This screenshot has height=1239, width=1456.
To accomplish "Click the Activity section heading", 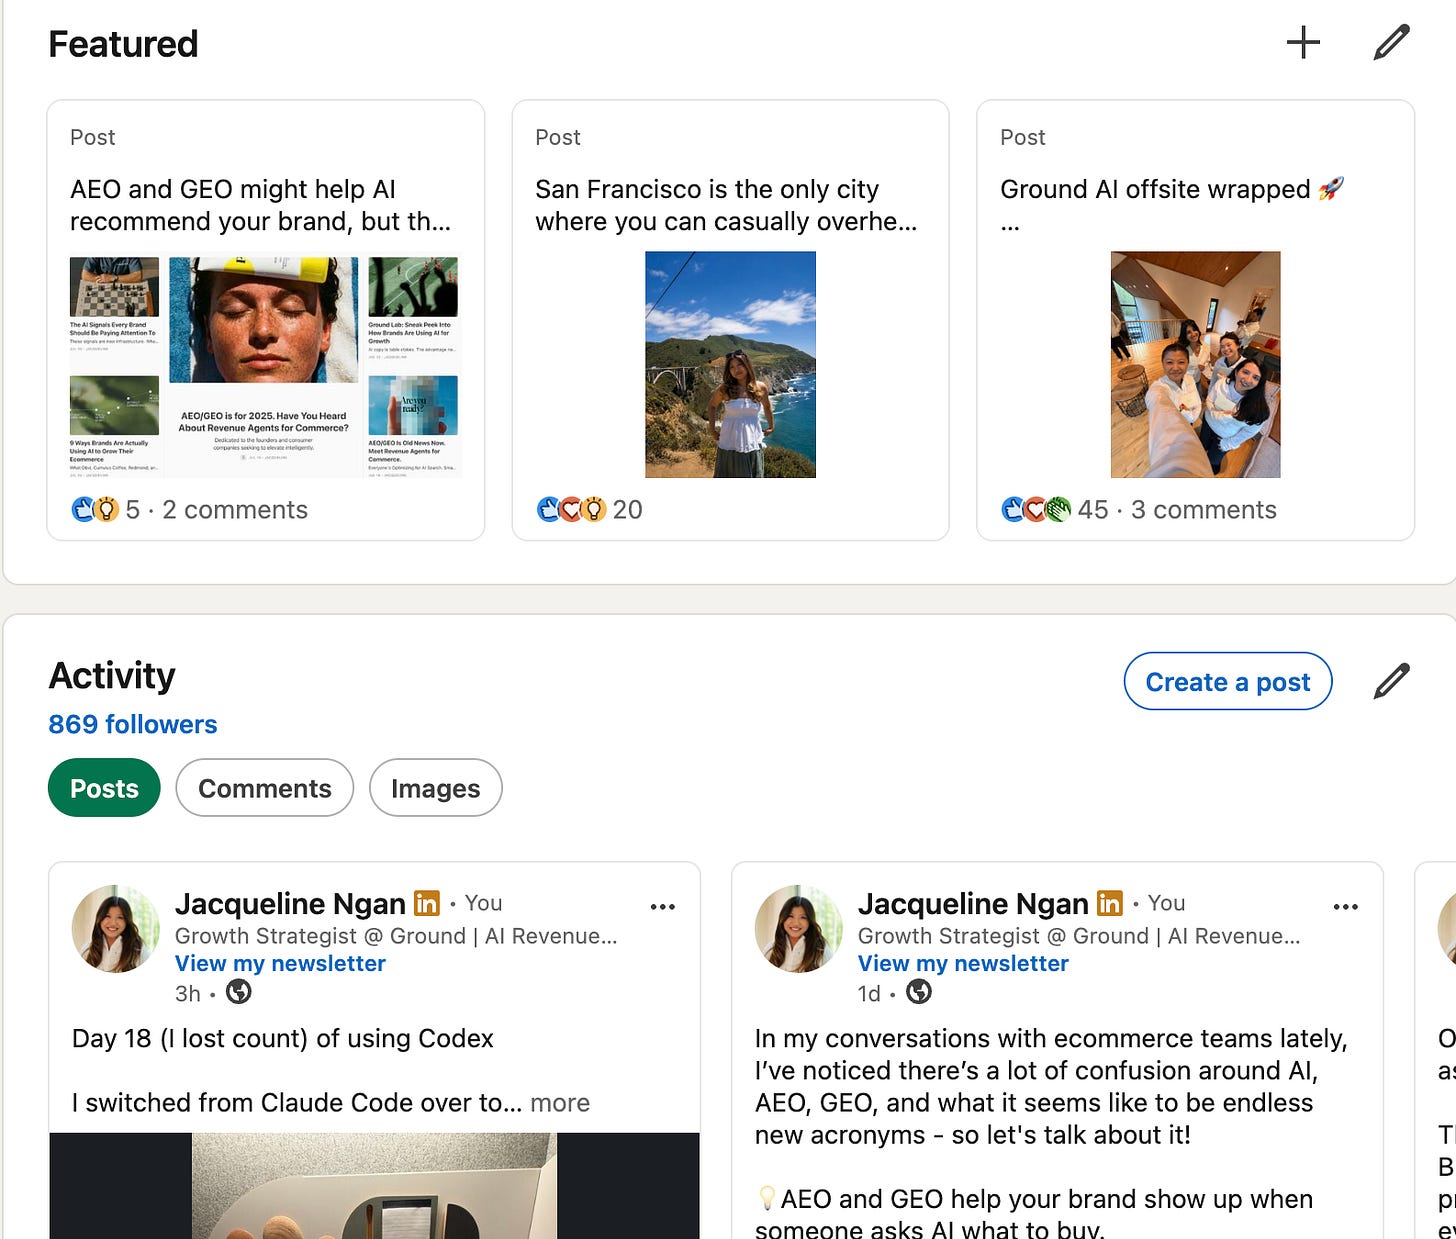I will coord(112,676).
